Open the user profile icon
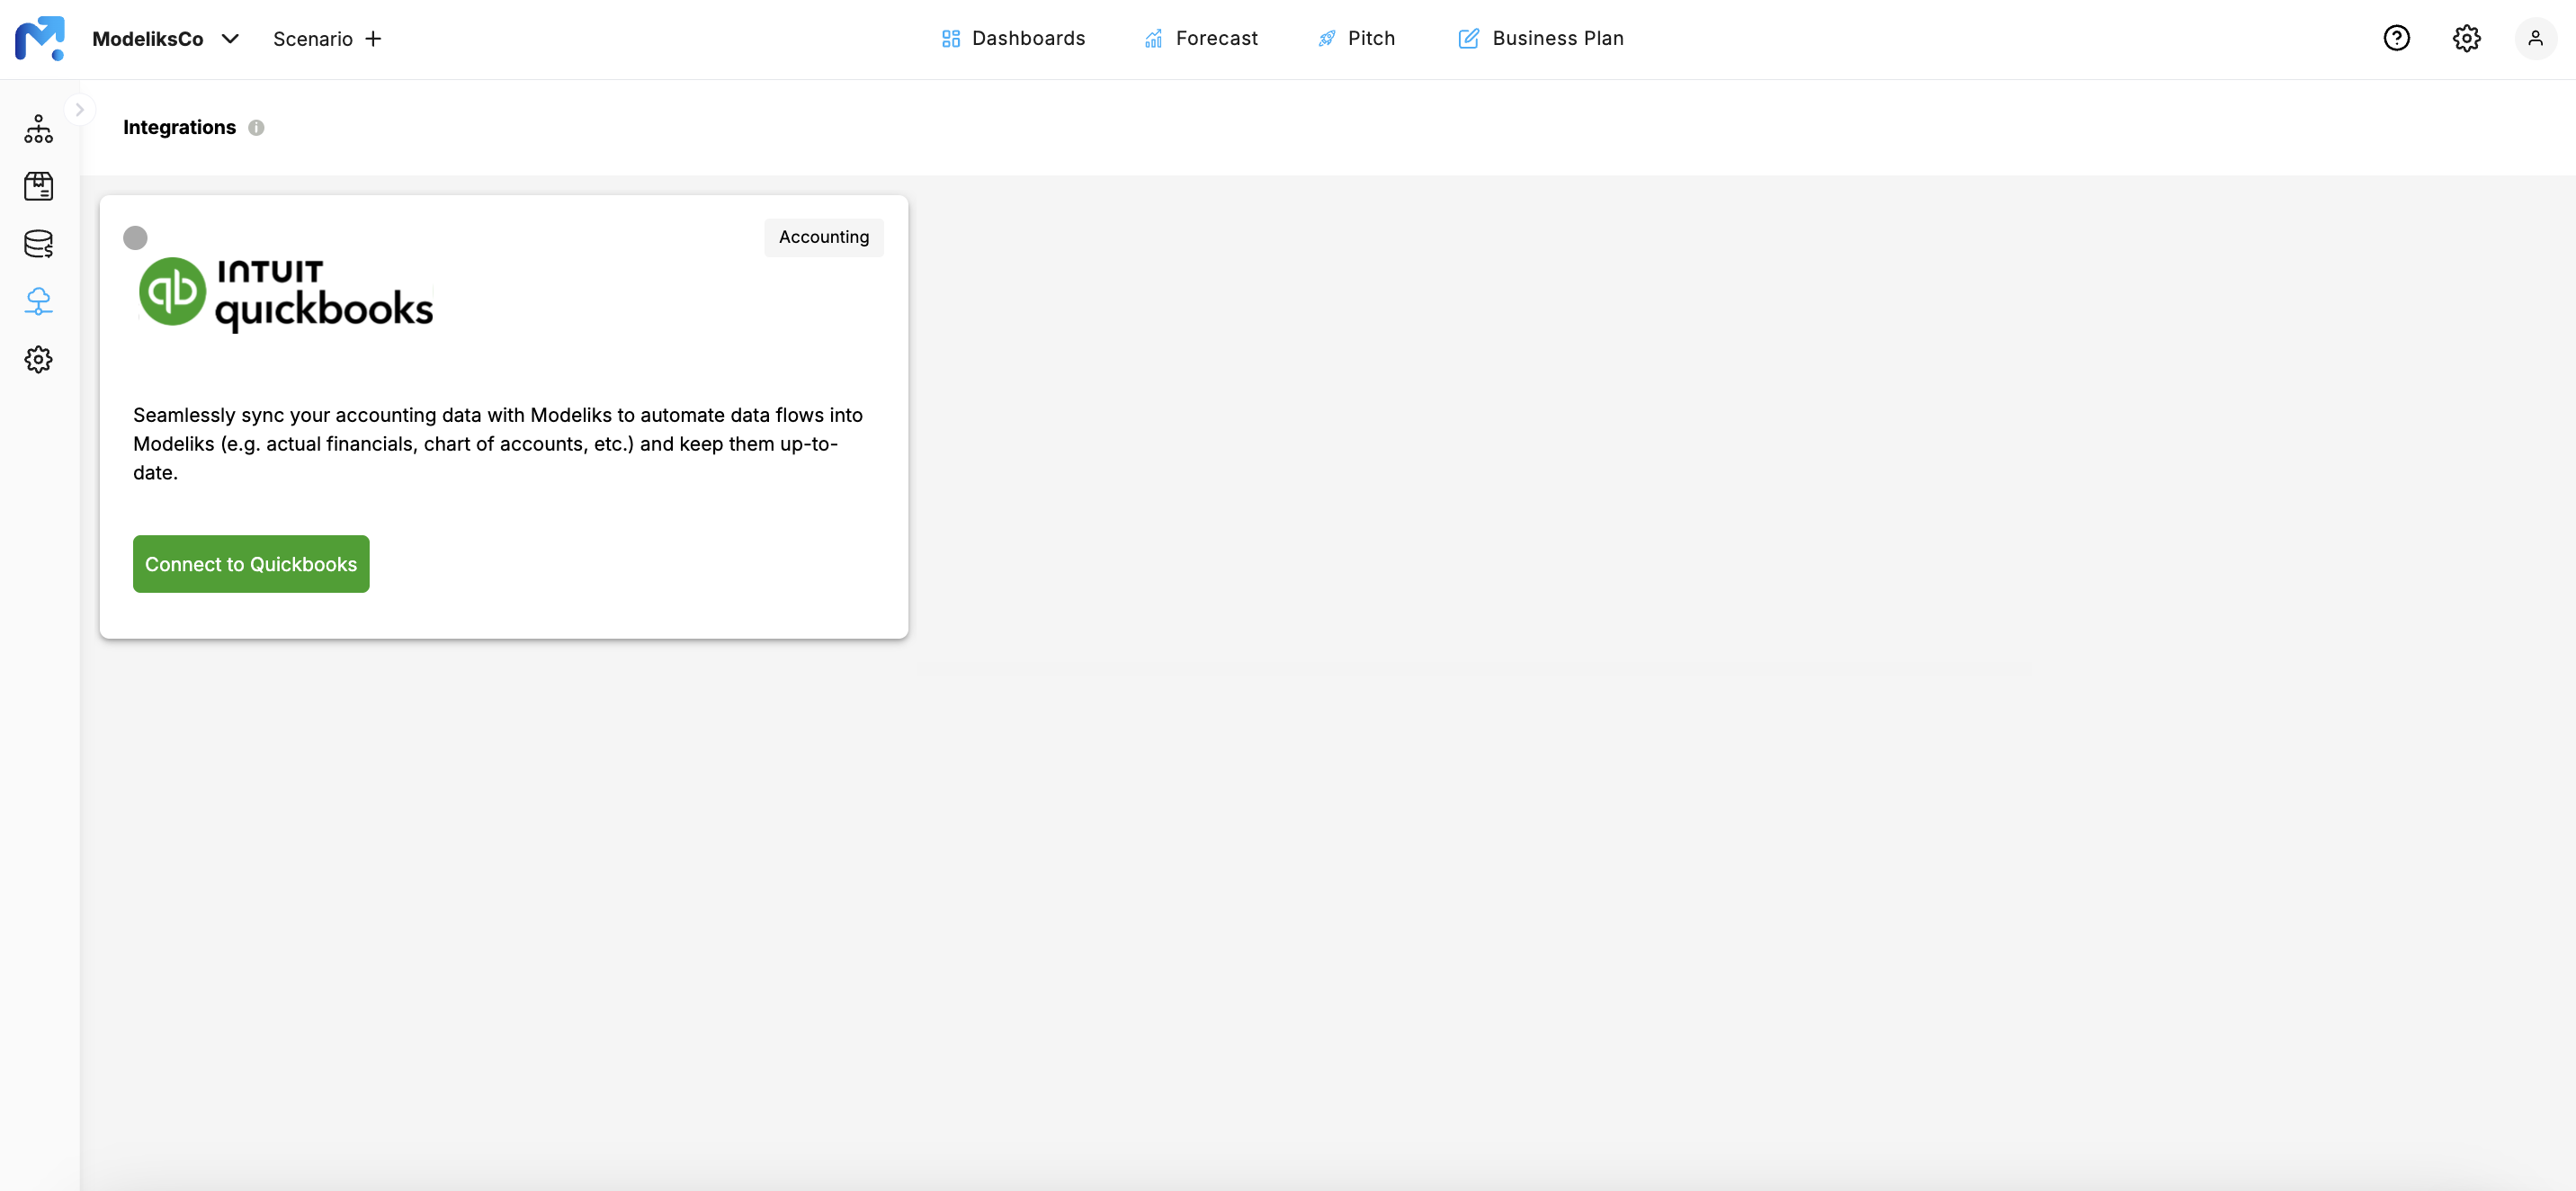Viewport: 2576px width, 1191px height. click(x=2536, y=37)
